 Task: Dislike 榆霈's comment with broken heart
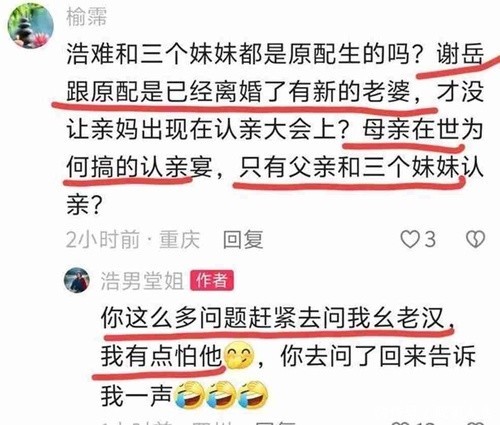click(x=475, y=239)
